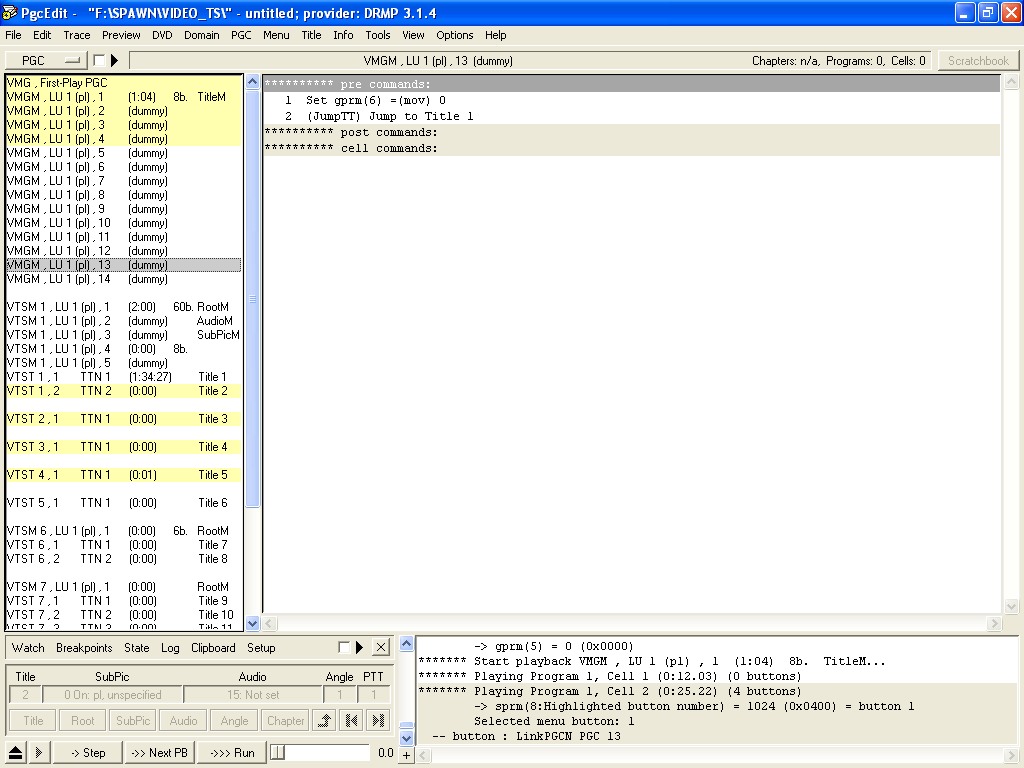
Task: Click the black arrow next to PGC checkbox
Action: 114,61
